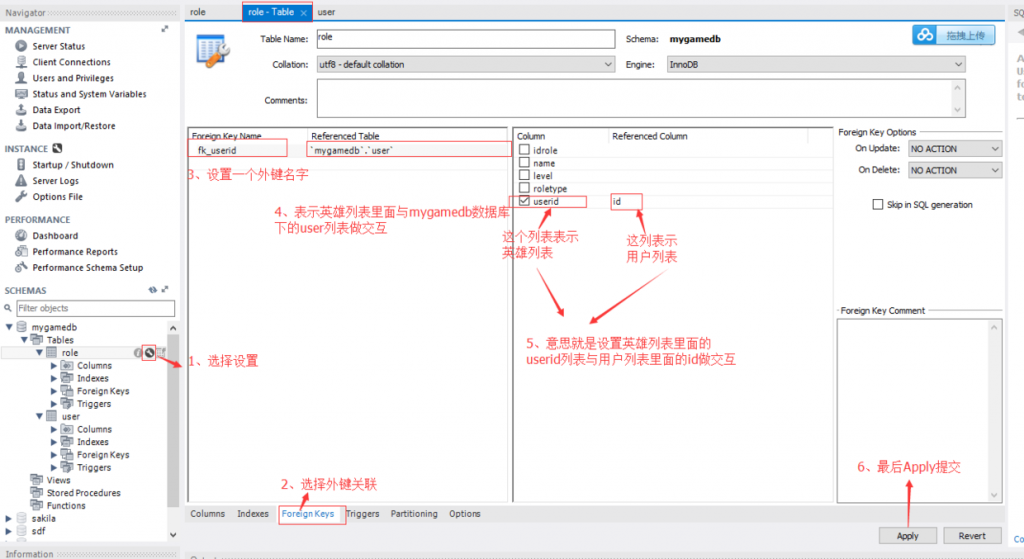
Task: Open the On Update dropdown
Action: pos(955,149)
